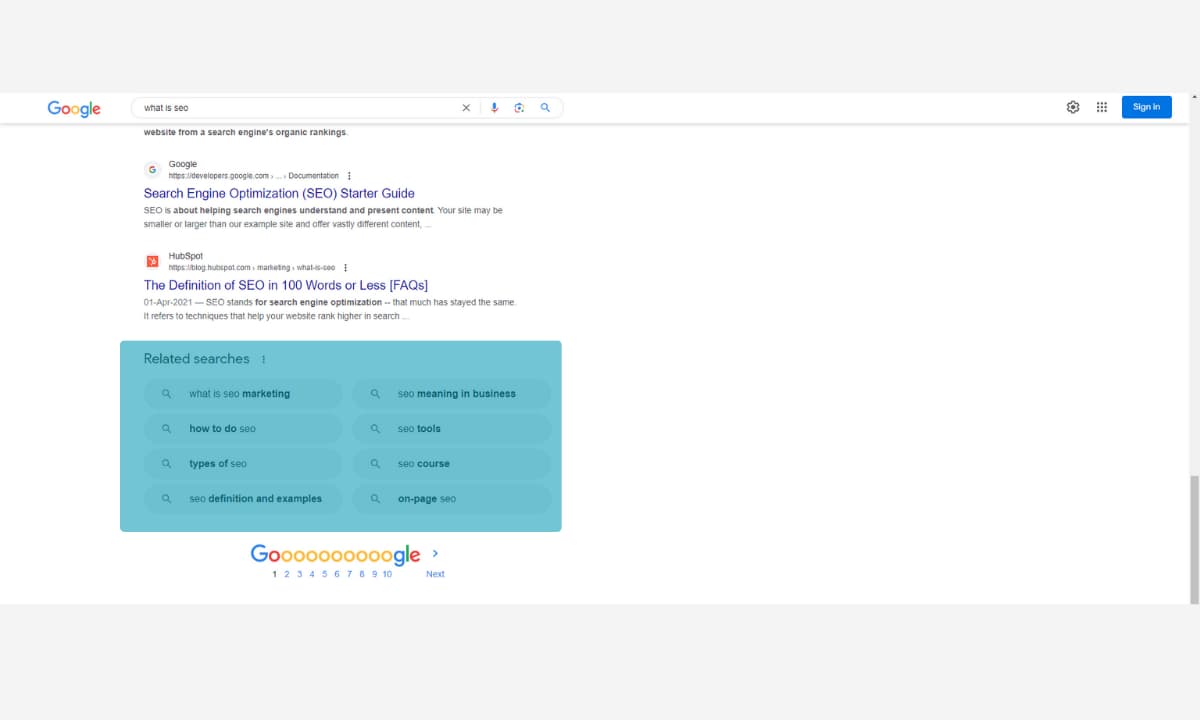The width and height of the screenshot is (1200, 720).
Task: Go to results page 5
Action: [x=324, y=574]
